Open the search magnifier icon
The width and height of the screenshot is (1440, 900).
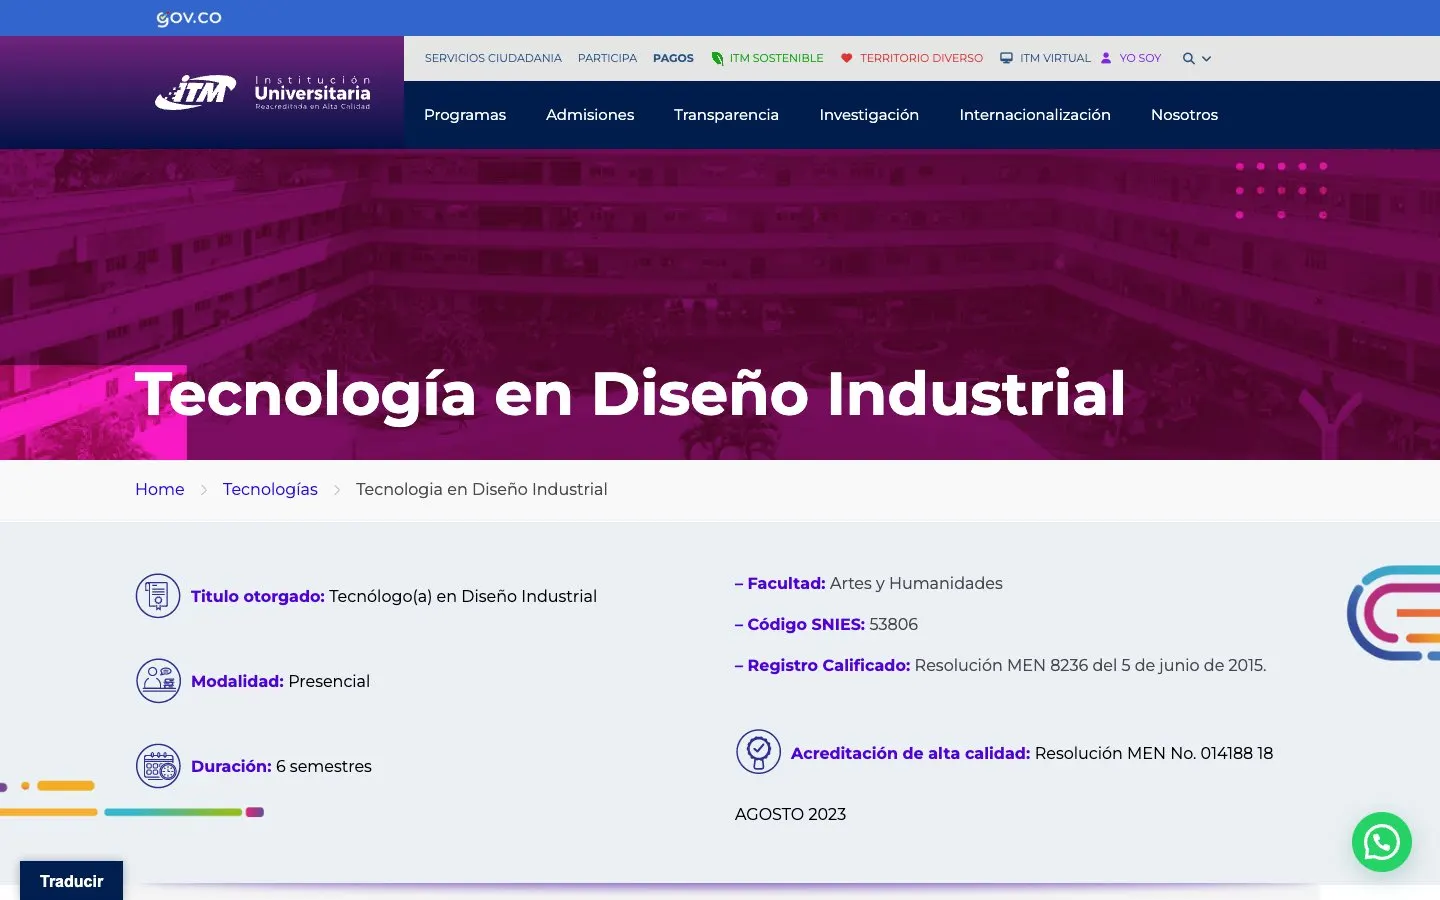click(x=1188, y=59)
